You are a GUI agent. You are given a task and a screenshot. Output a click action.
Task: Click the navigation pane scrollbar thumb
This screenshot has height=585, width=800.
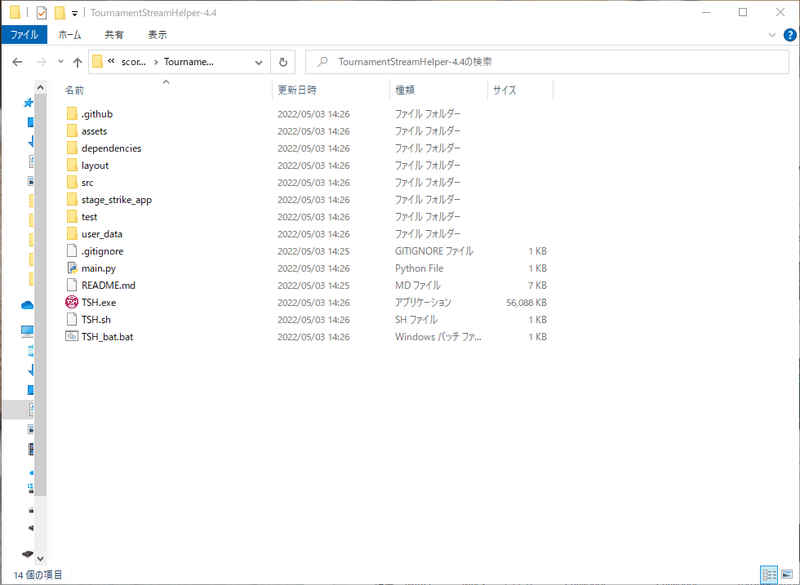[x=40, y=296]
